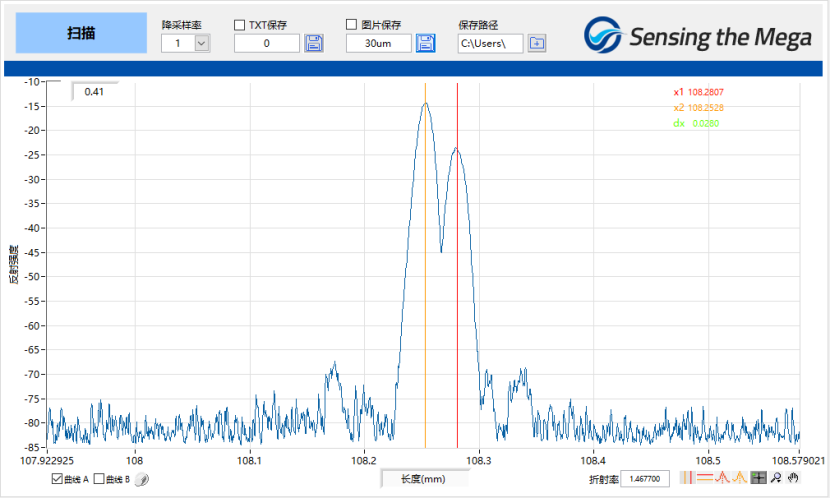Click the image save disk icon
Viewport: 831px width, 499px height.
[426, 43]
